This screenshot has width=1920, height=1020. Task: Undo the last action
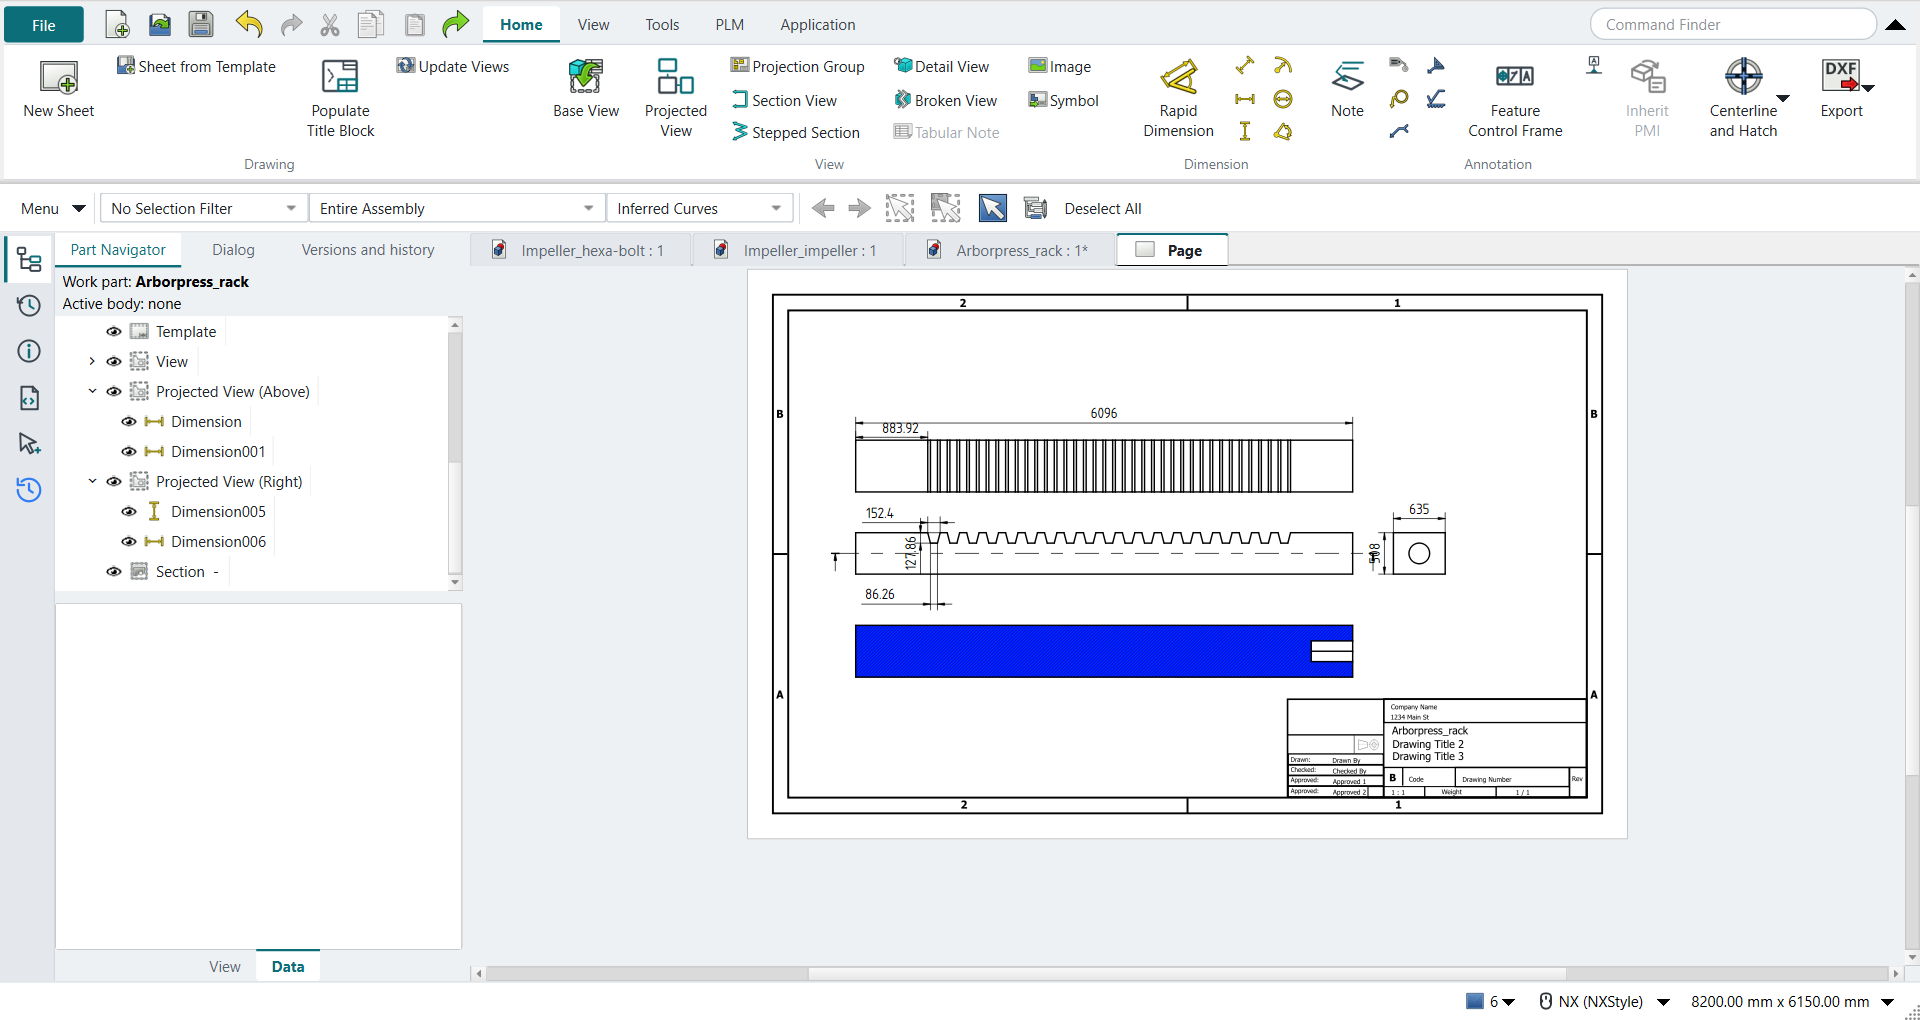pyautogui.click(x=249, y=25)
